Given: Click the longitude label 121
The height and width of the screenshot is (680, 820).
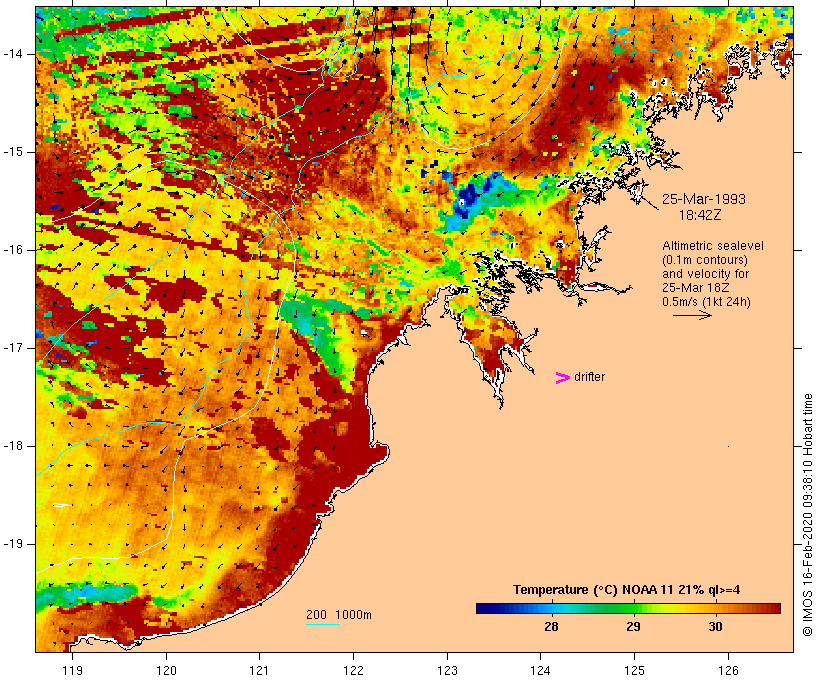Looking at the screenshot, I should click(x=259, y=670).
